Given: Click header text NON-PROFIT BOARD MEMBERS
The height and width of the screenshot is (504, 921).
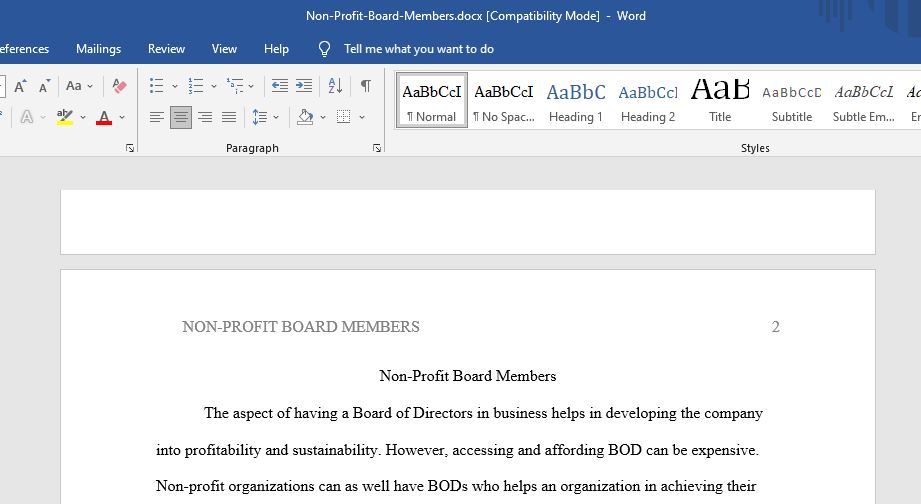Looking at the screenshot, I should coord(301,327).
